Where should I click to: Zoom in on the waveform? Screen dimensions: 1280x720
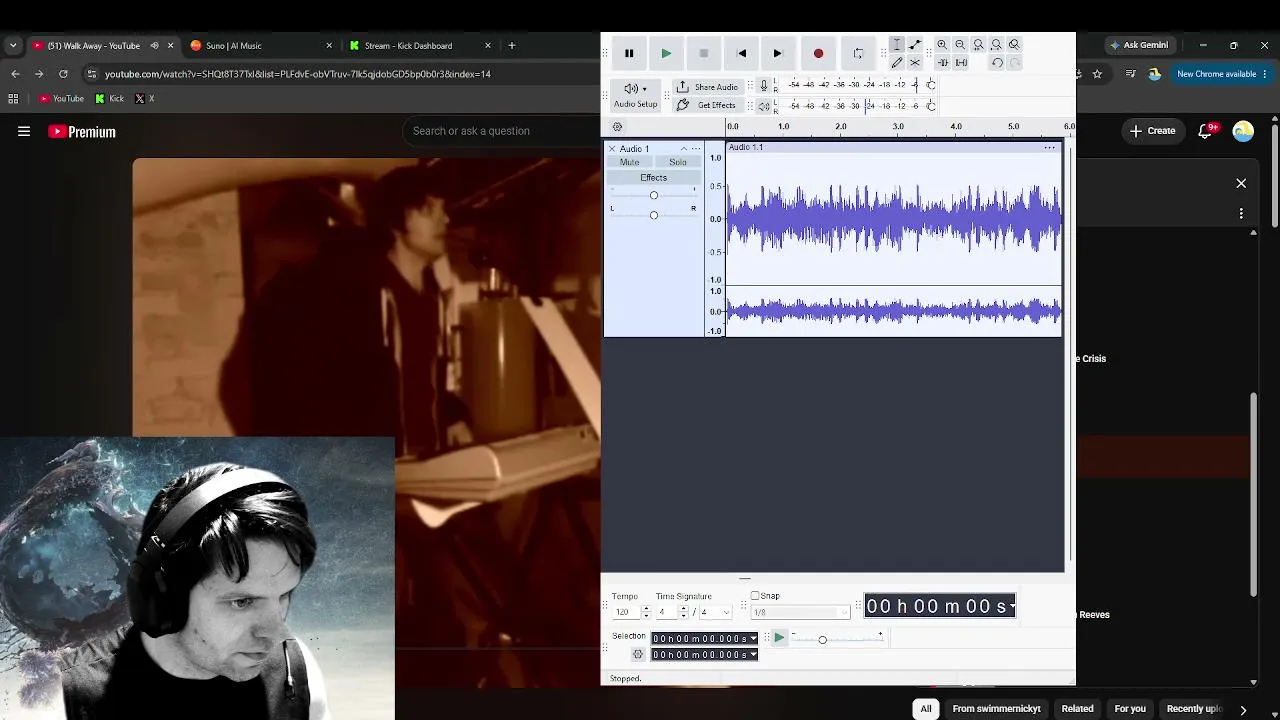[942, 44]
